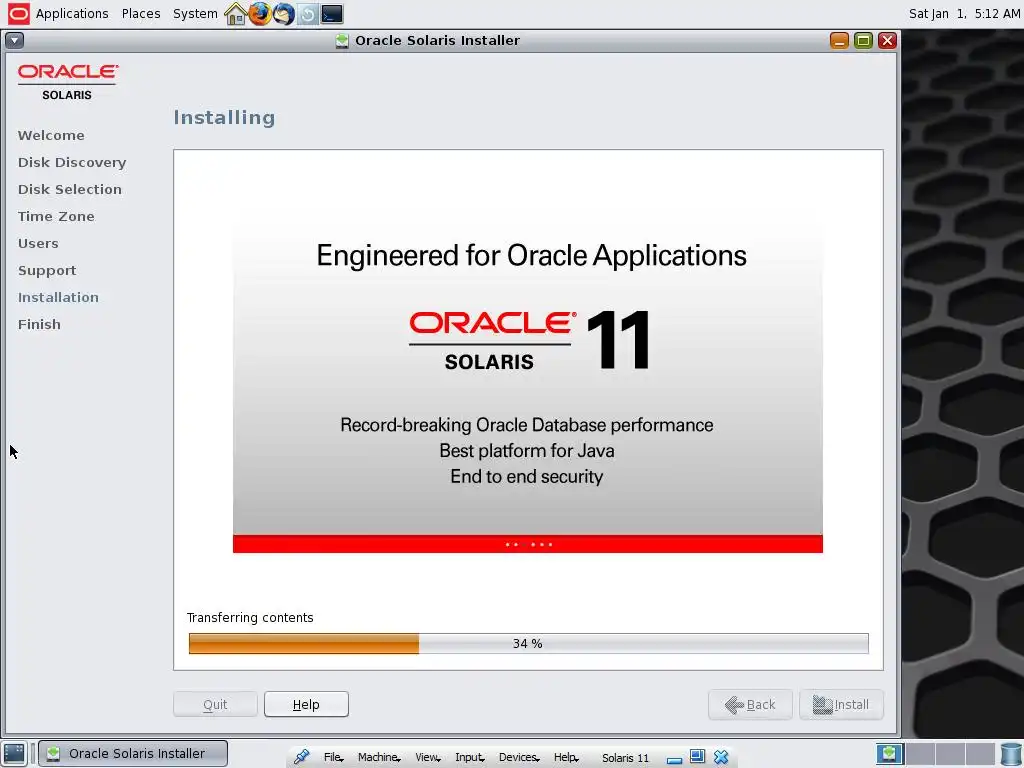Viewport: 1024px width, 768px height.
Task: Open the System menu in top panel
Action: click(195, 14)
